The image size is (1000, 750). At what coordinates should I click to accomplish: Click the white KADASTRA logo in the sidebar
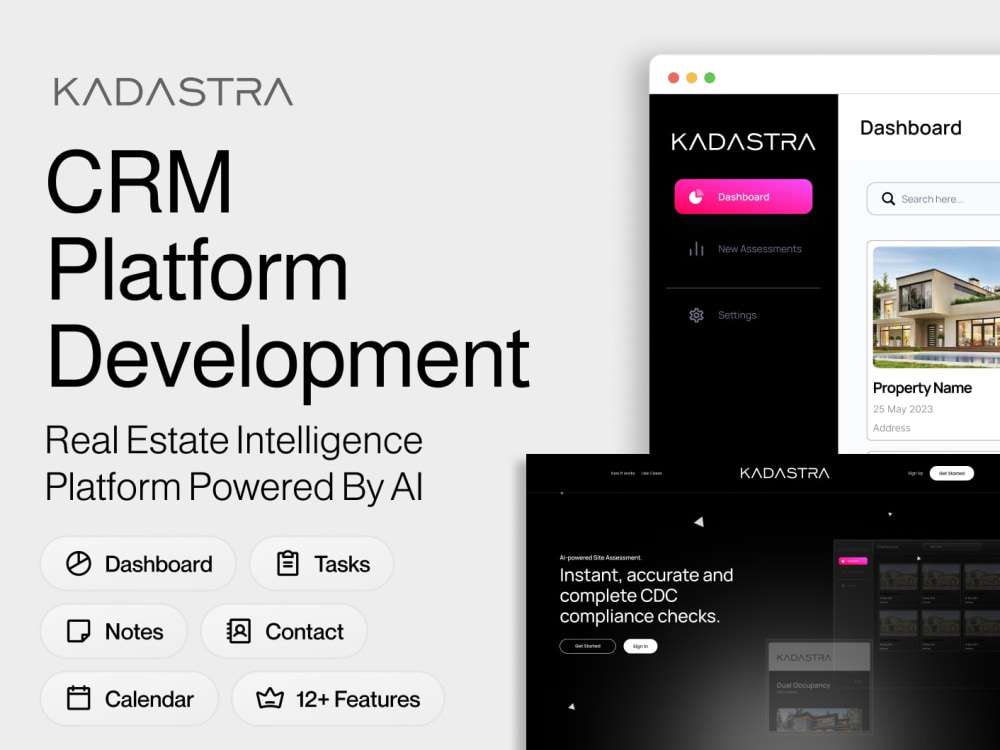tap(743, 142)
